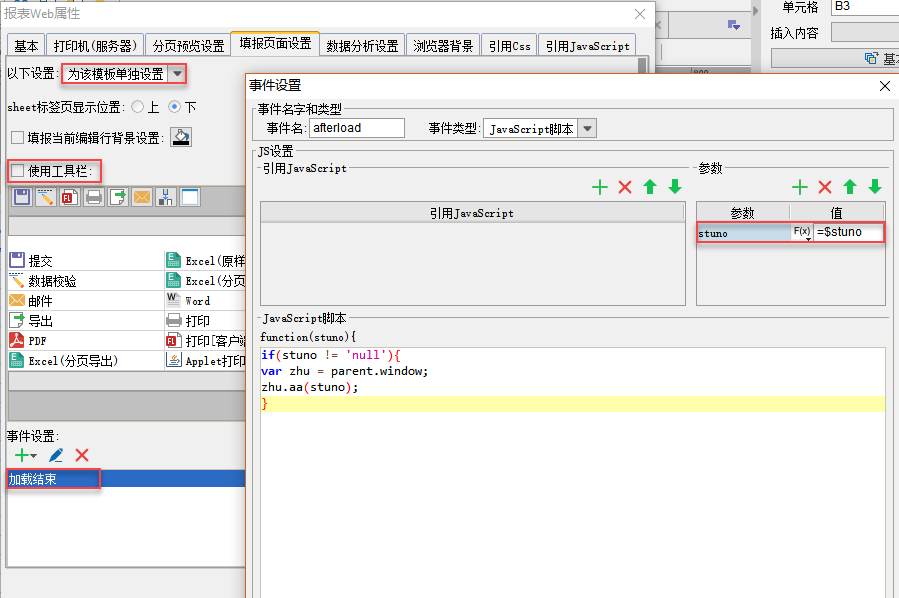
Task: Toggle 填报当前编辑行背景设置 checkbox
Action: 18,138
